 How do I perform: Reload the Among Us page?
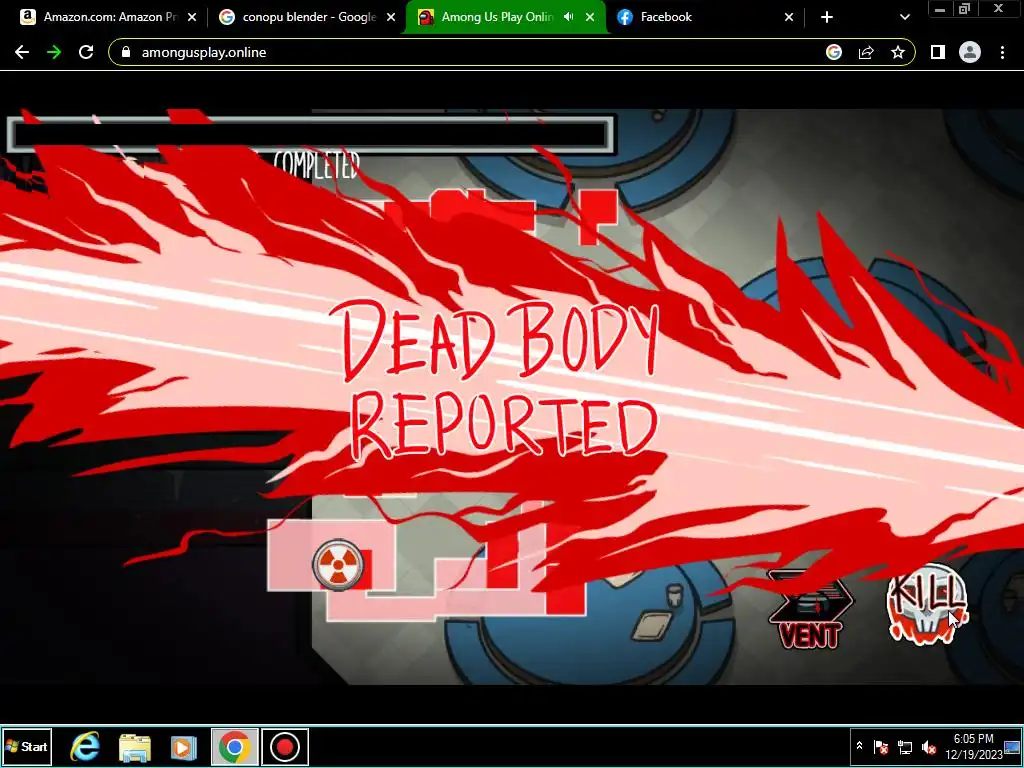point(86,52)
